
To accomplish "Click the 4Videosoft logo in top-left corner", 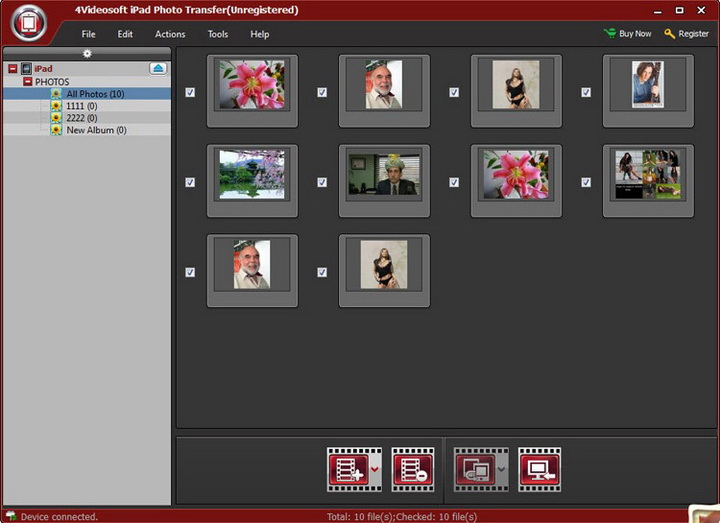I will (30, 24).
